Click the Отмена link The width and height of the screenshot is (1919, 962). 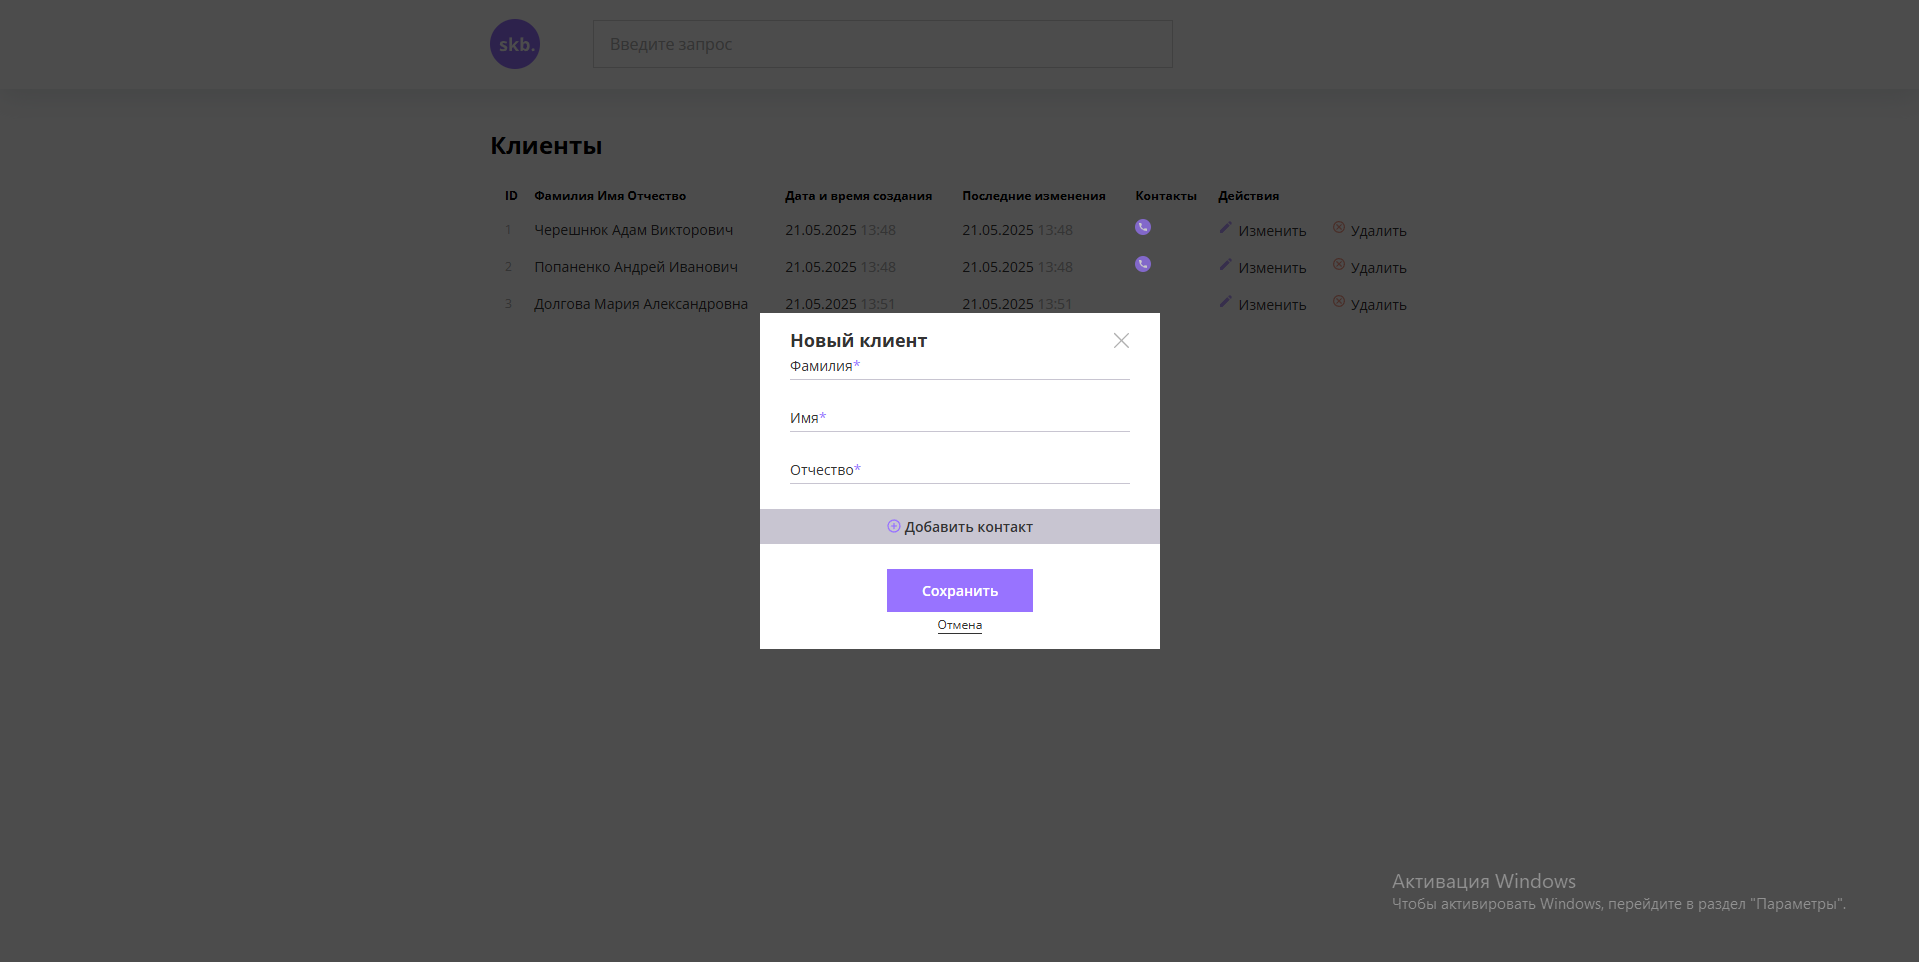pos(959,625)
